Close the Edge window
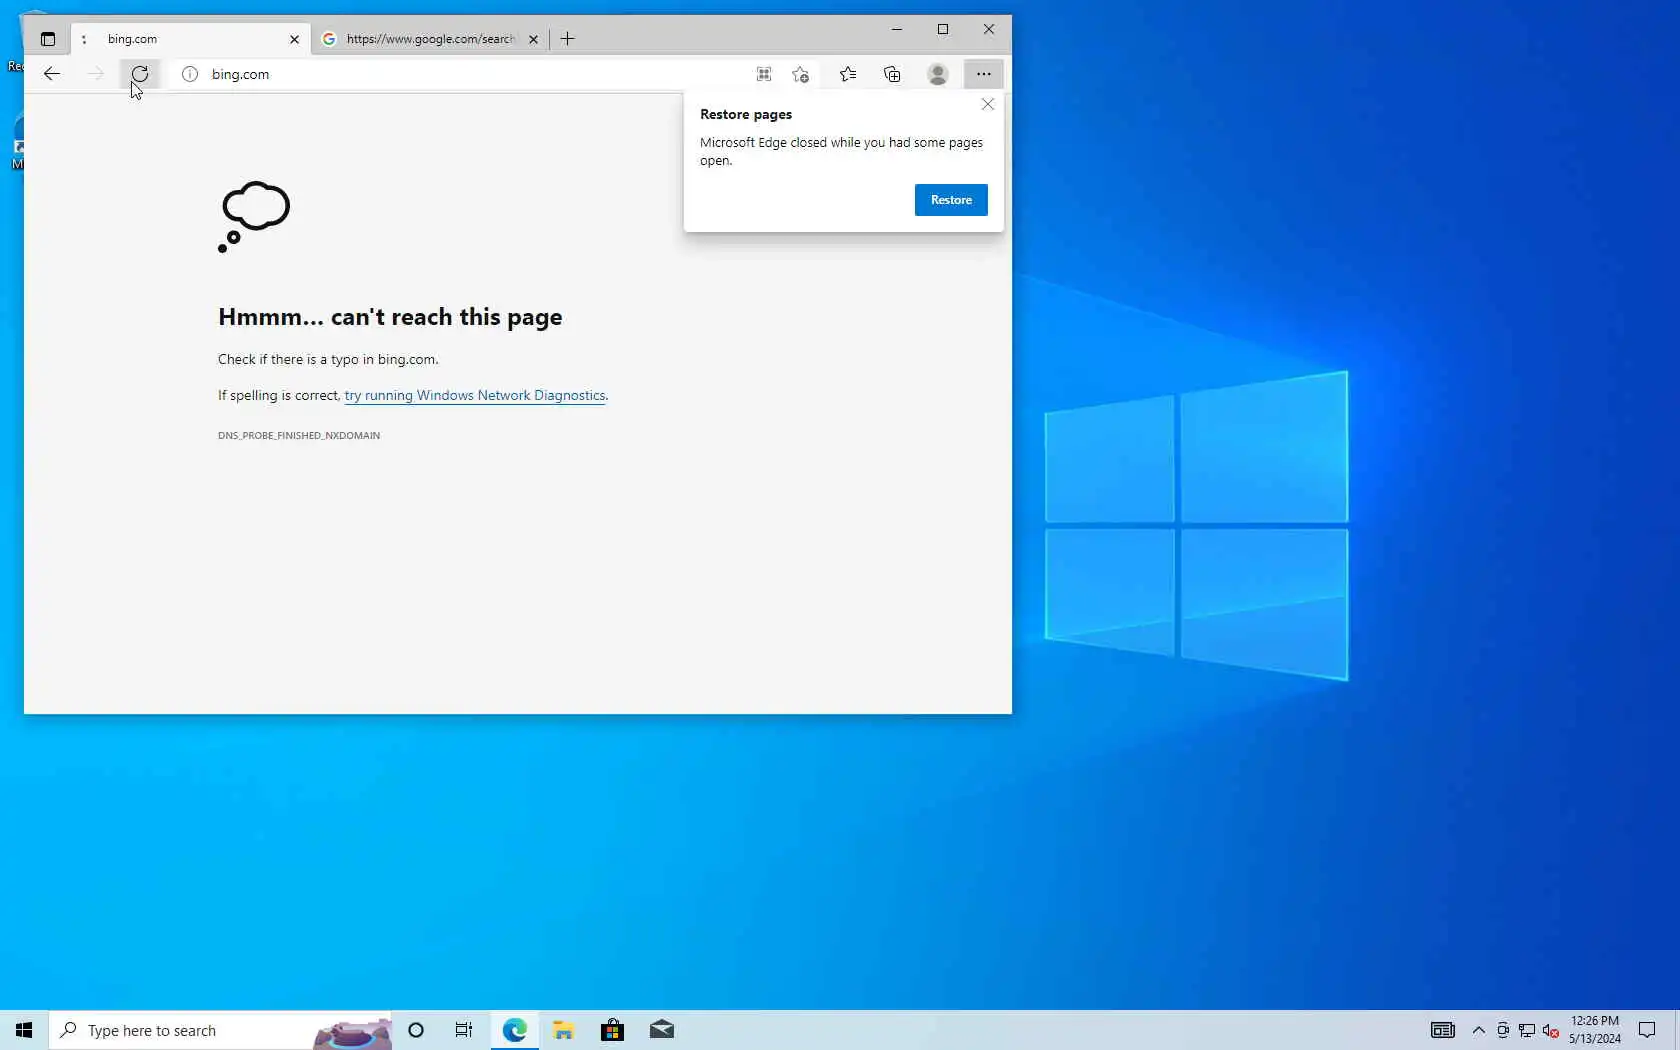 coord(989,29)
